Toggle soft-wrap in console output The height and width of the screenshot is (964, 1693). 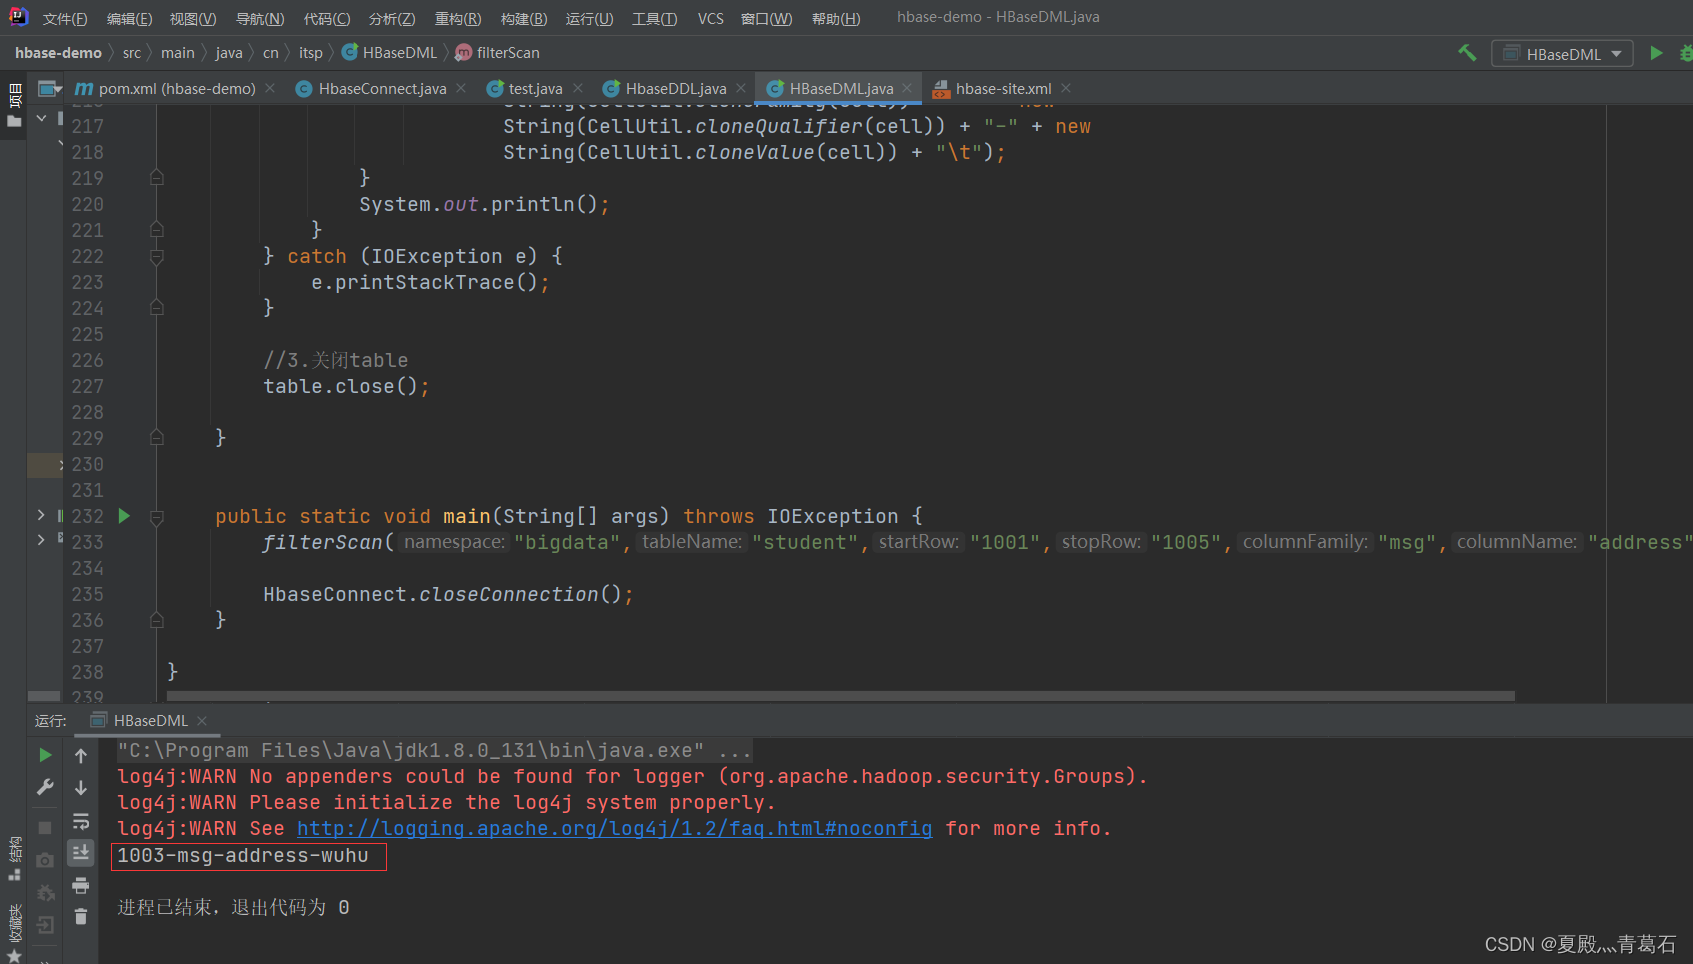[x=81, y=821]
